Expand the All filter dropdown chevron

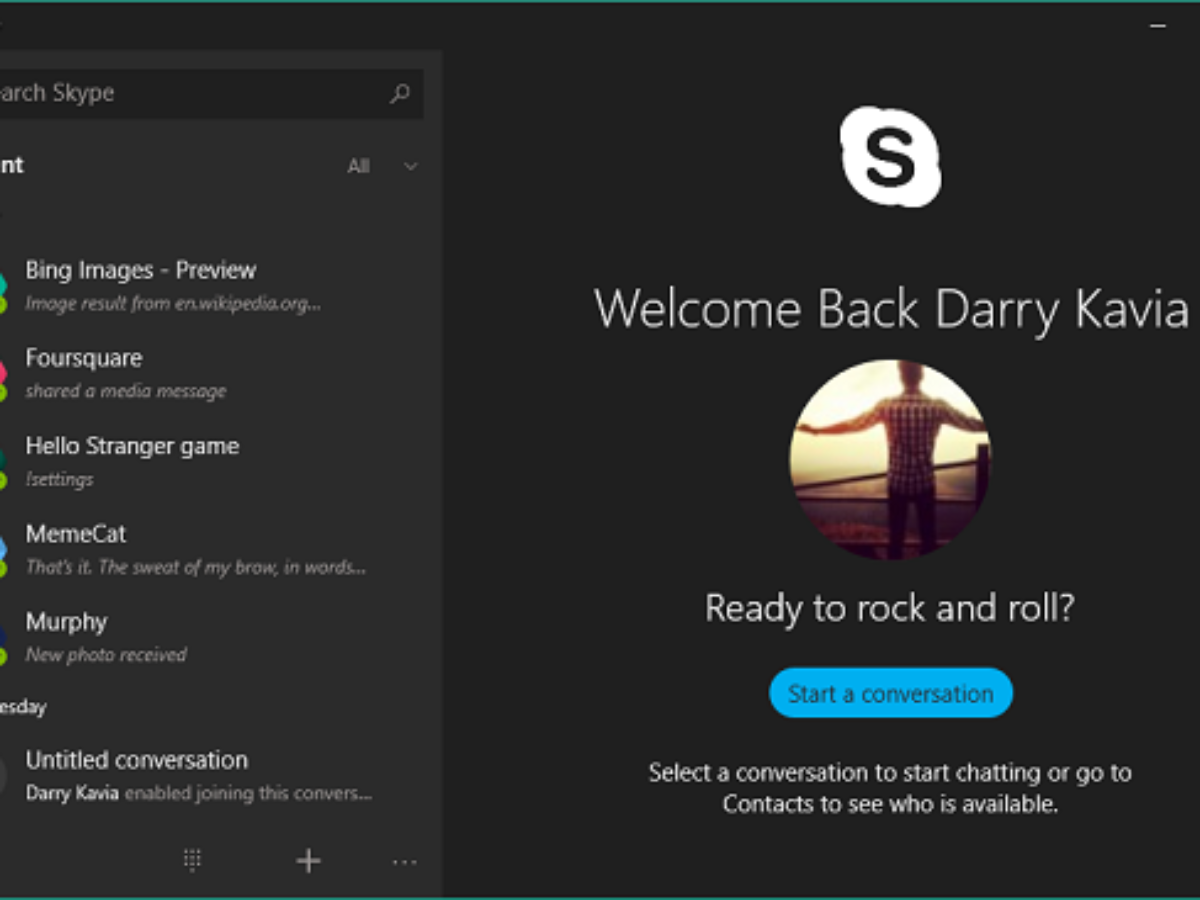tap(410, 166)
